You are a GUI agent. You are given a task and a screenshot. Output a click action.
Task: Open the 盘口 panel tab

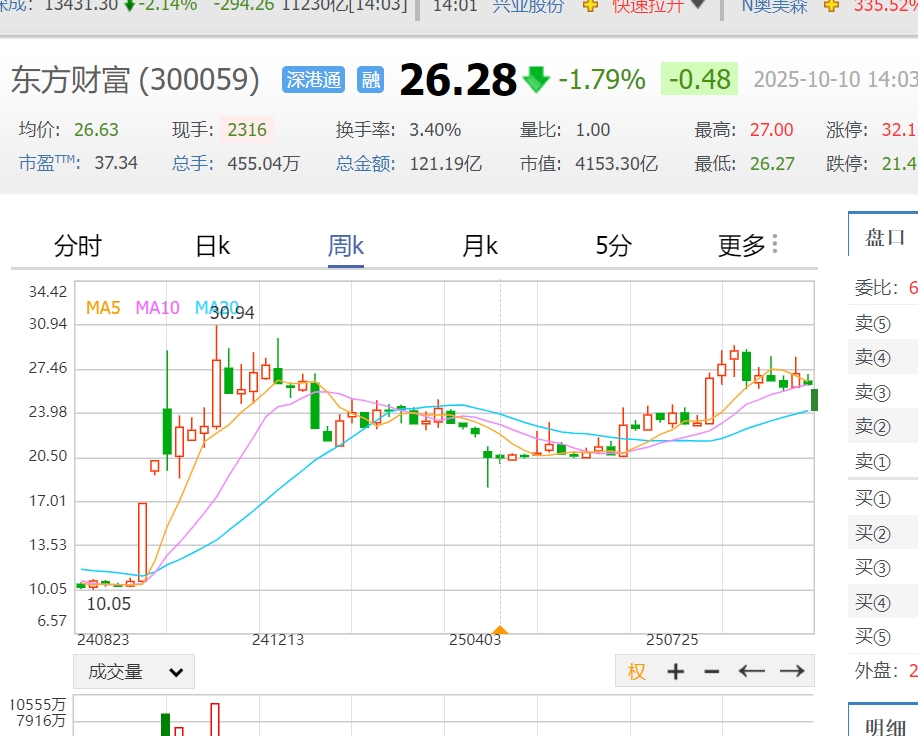tap(885, 237)
